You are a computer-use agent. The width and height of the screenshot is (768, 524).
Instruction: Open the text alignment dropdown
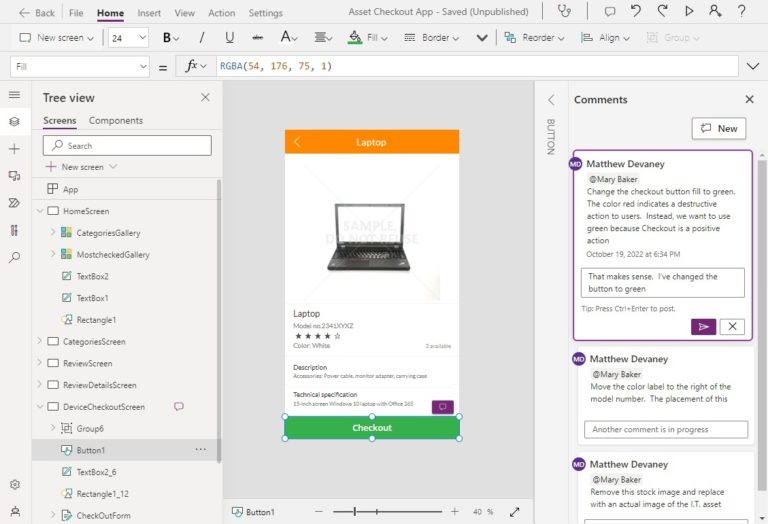point(323,38)
